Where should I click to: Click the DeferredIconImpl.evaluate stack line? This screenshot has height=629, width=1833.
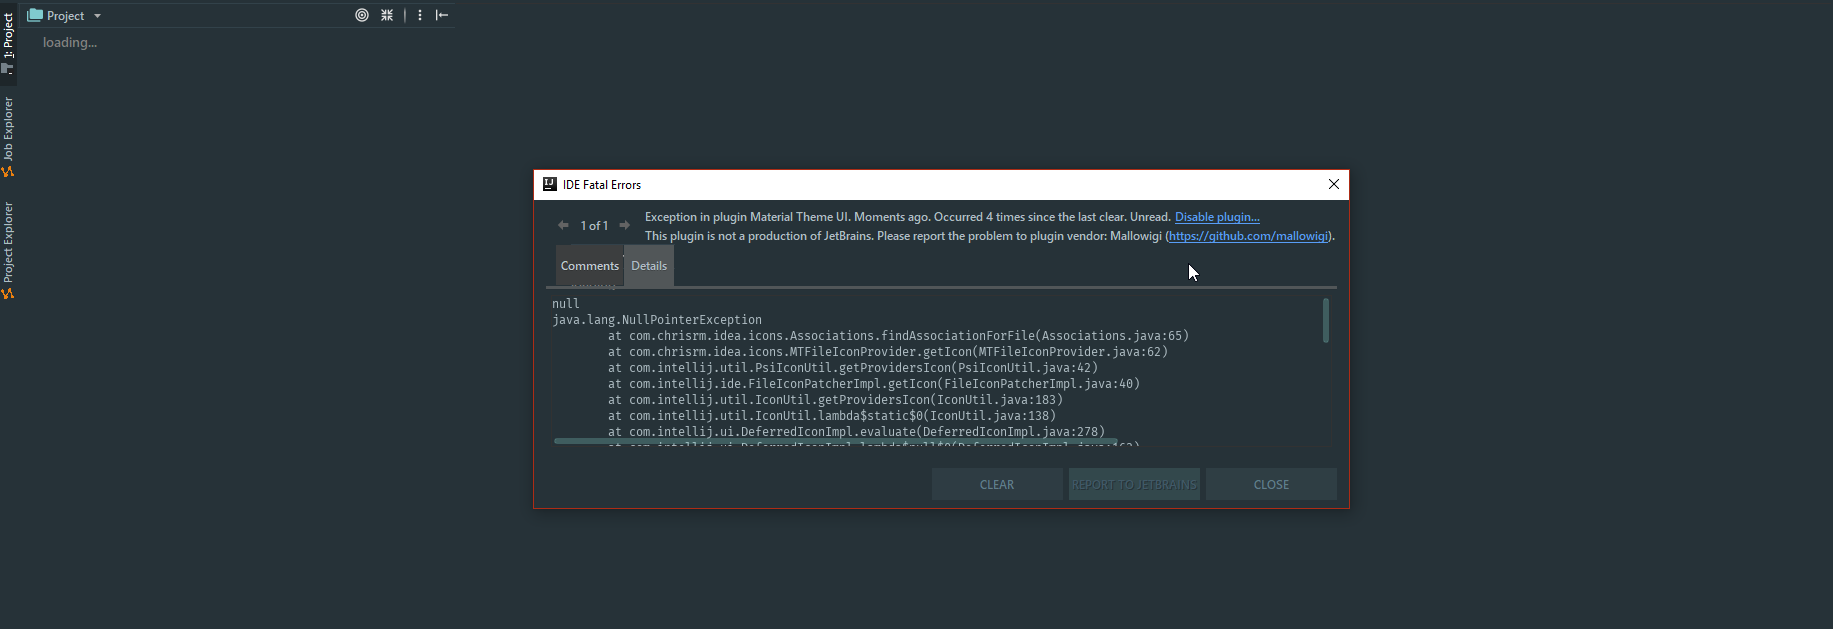[x=856, y=432]
